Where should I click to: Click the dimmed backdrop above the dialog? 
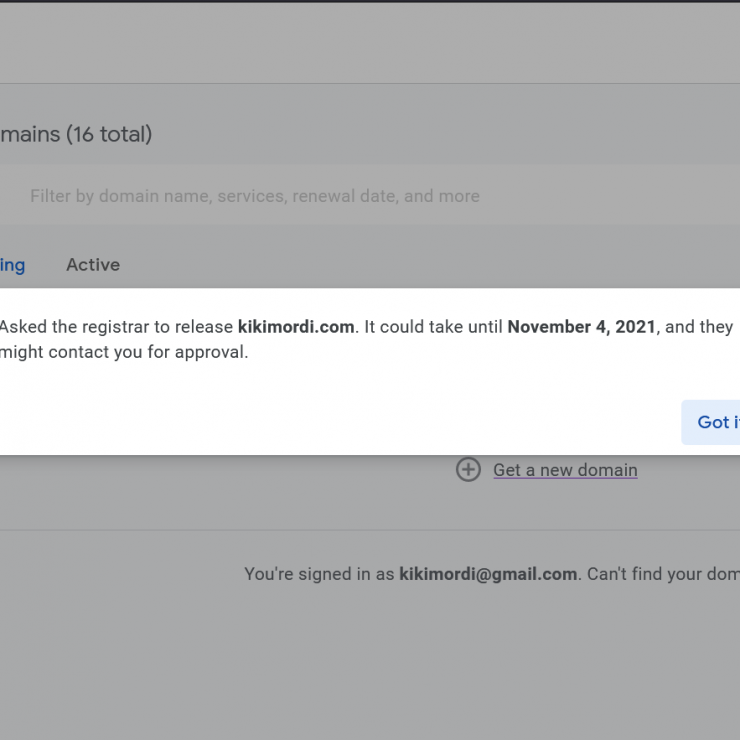pyautogui.click(x=370, y=42)
